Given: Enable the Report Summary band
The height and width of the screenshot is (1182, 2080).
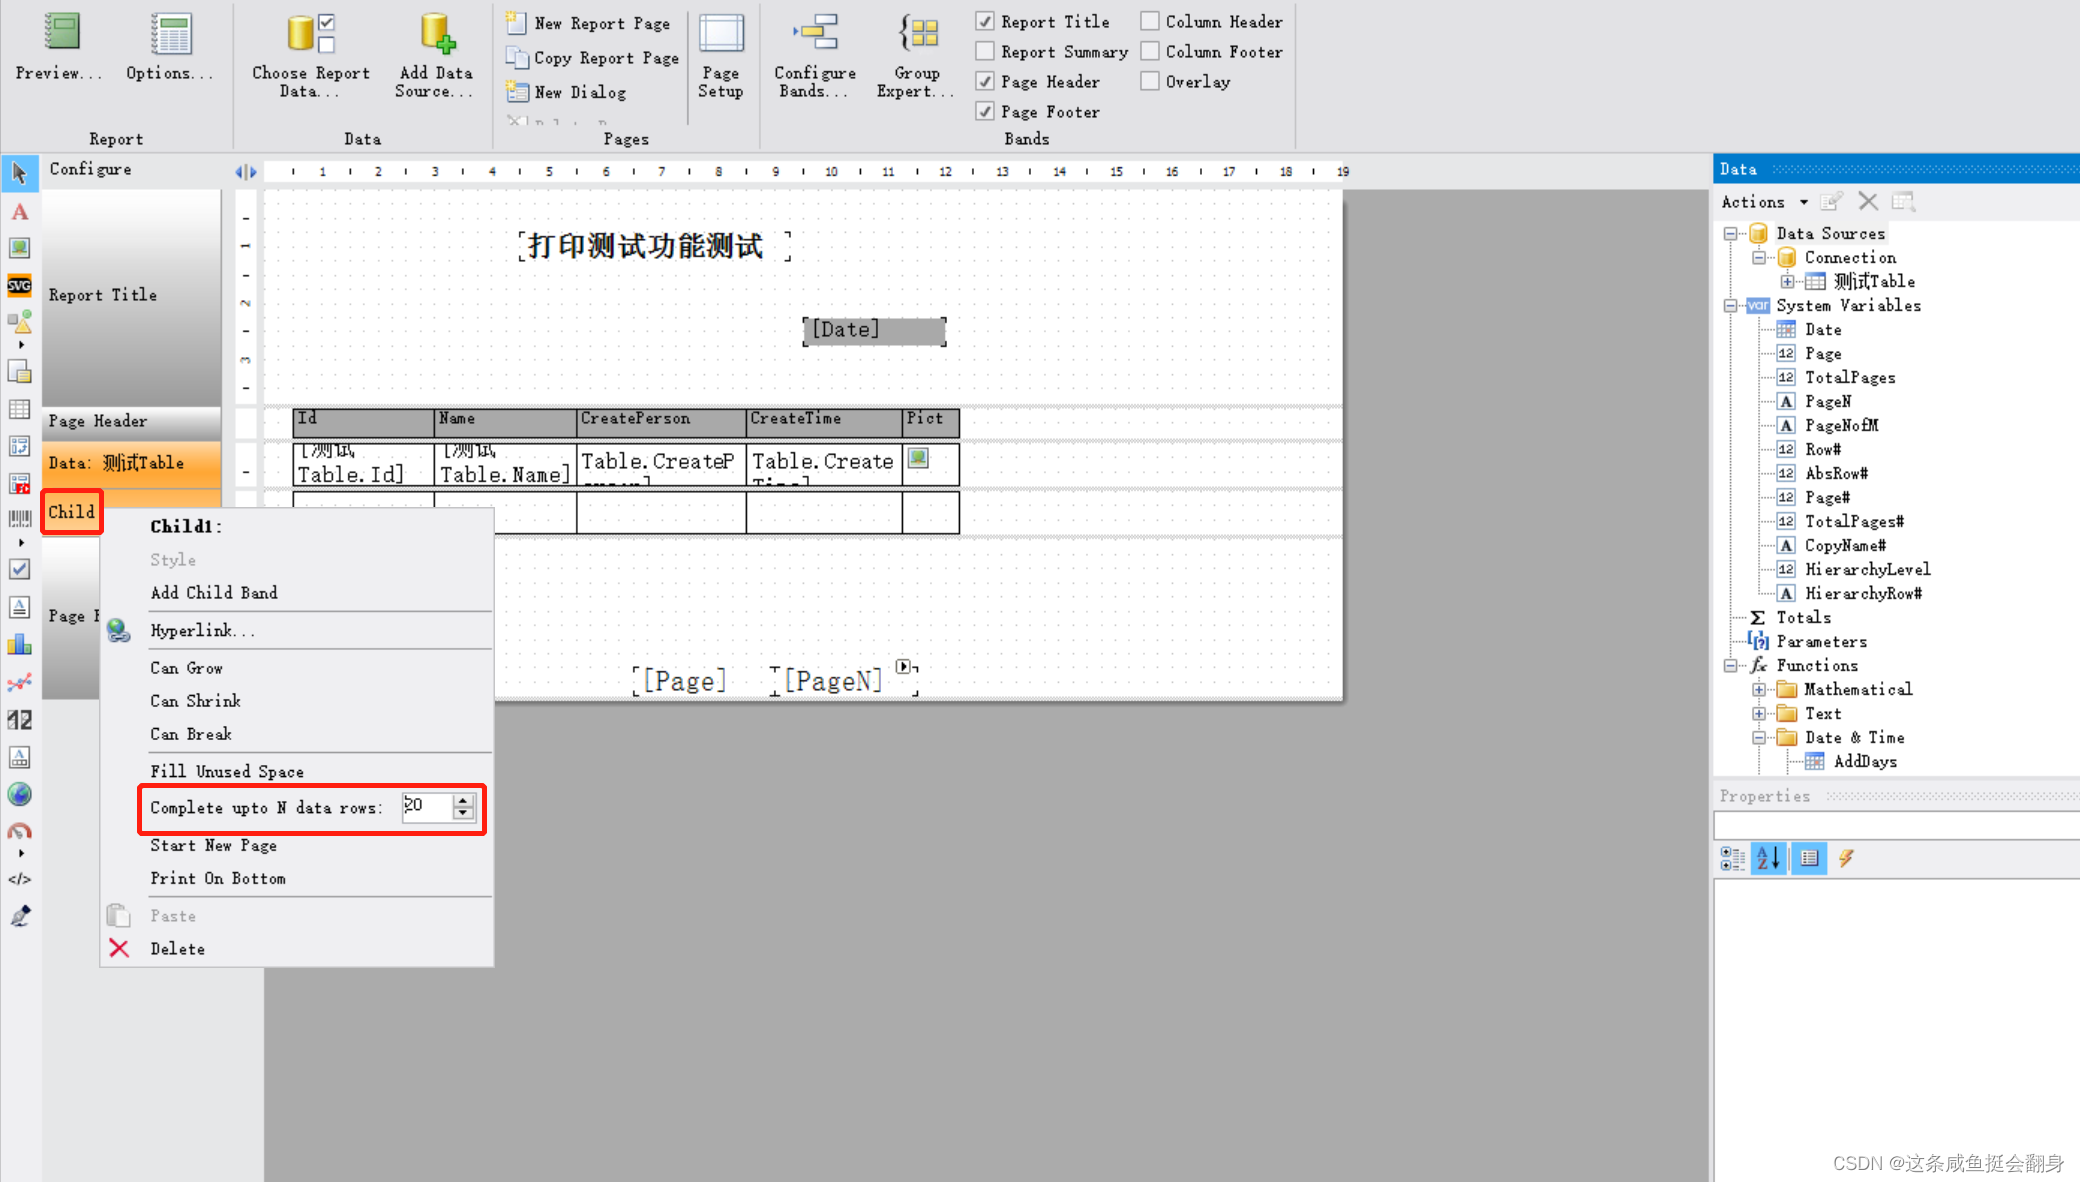Looking at the screenshot, I should (985, 51).
